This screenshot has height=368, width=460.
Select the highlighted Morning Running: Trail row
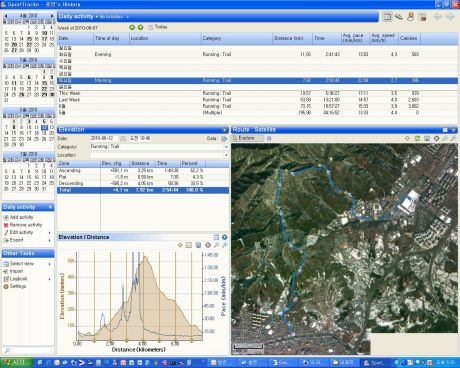257,80
